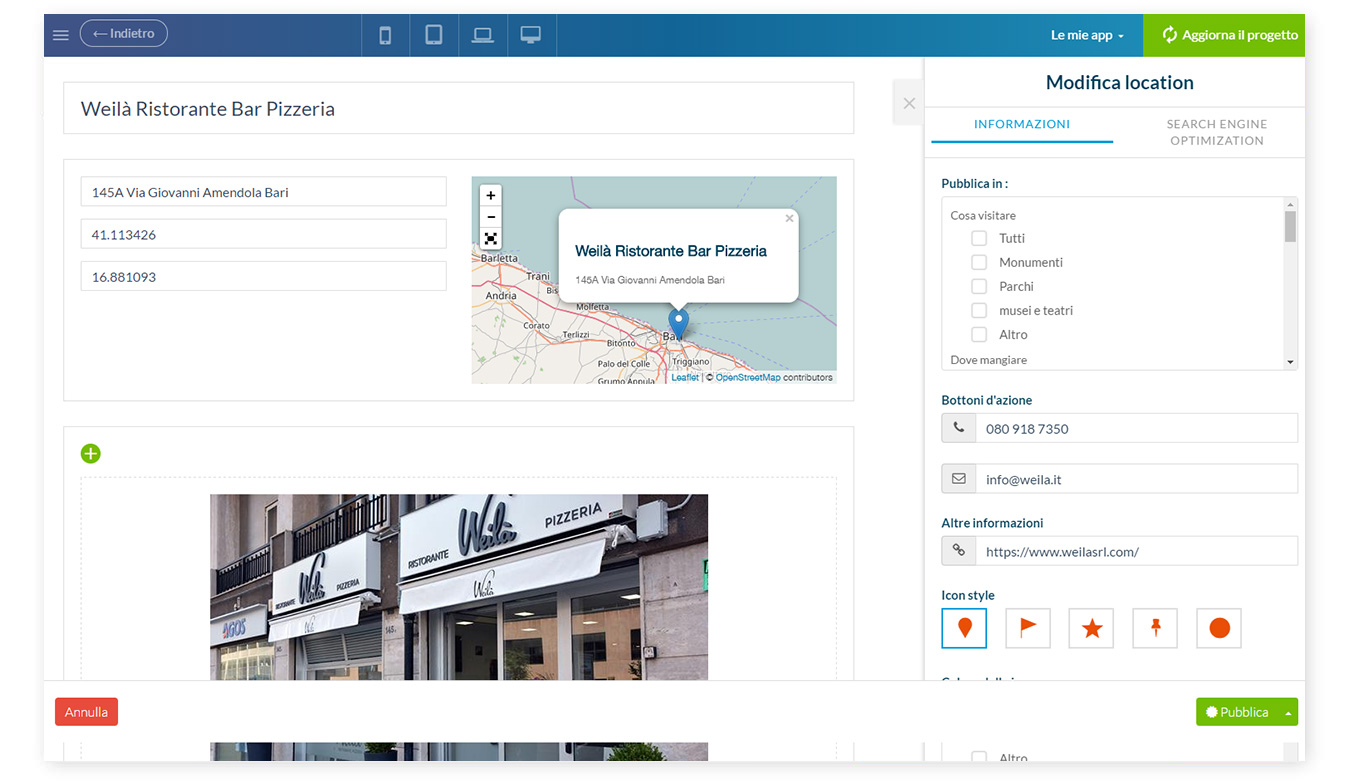This screenshot has width=1350, height=781.
Task: Open the Leaflet link
Action: click(685, 377)
